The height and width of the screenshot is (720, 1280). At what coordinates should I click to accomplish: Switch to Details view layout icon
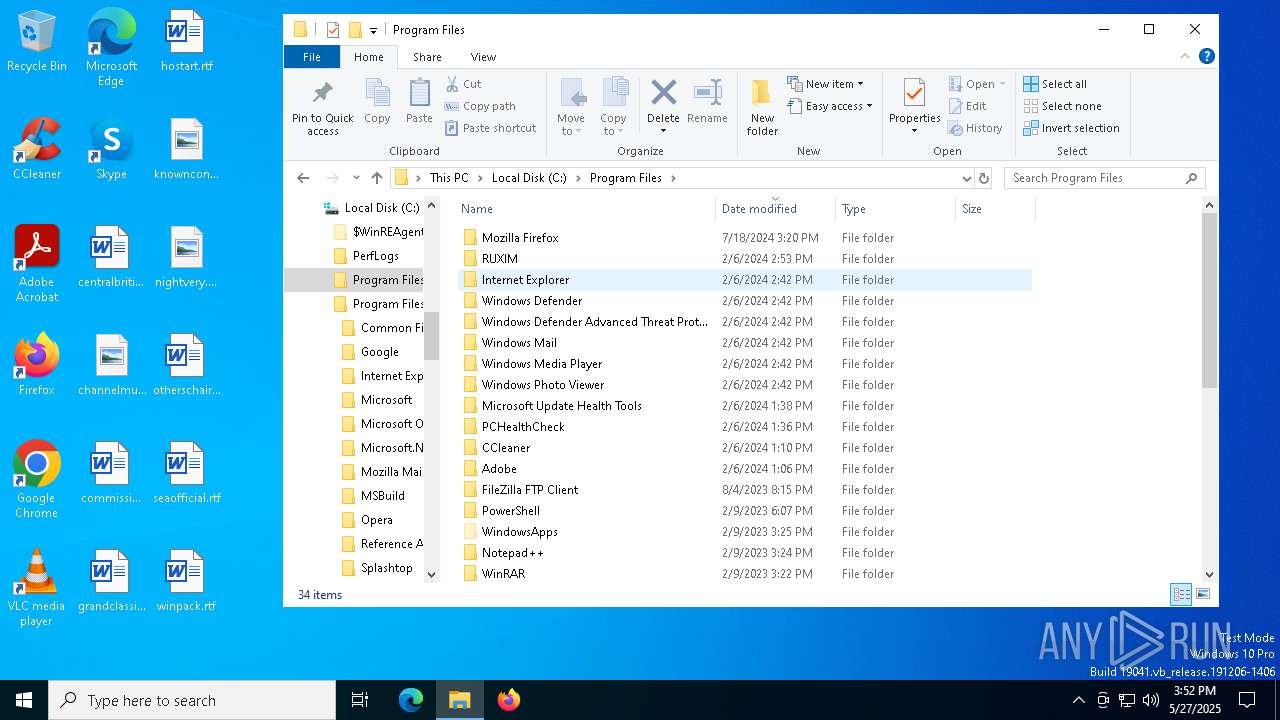point(1181,594)
